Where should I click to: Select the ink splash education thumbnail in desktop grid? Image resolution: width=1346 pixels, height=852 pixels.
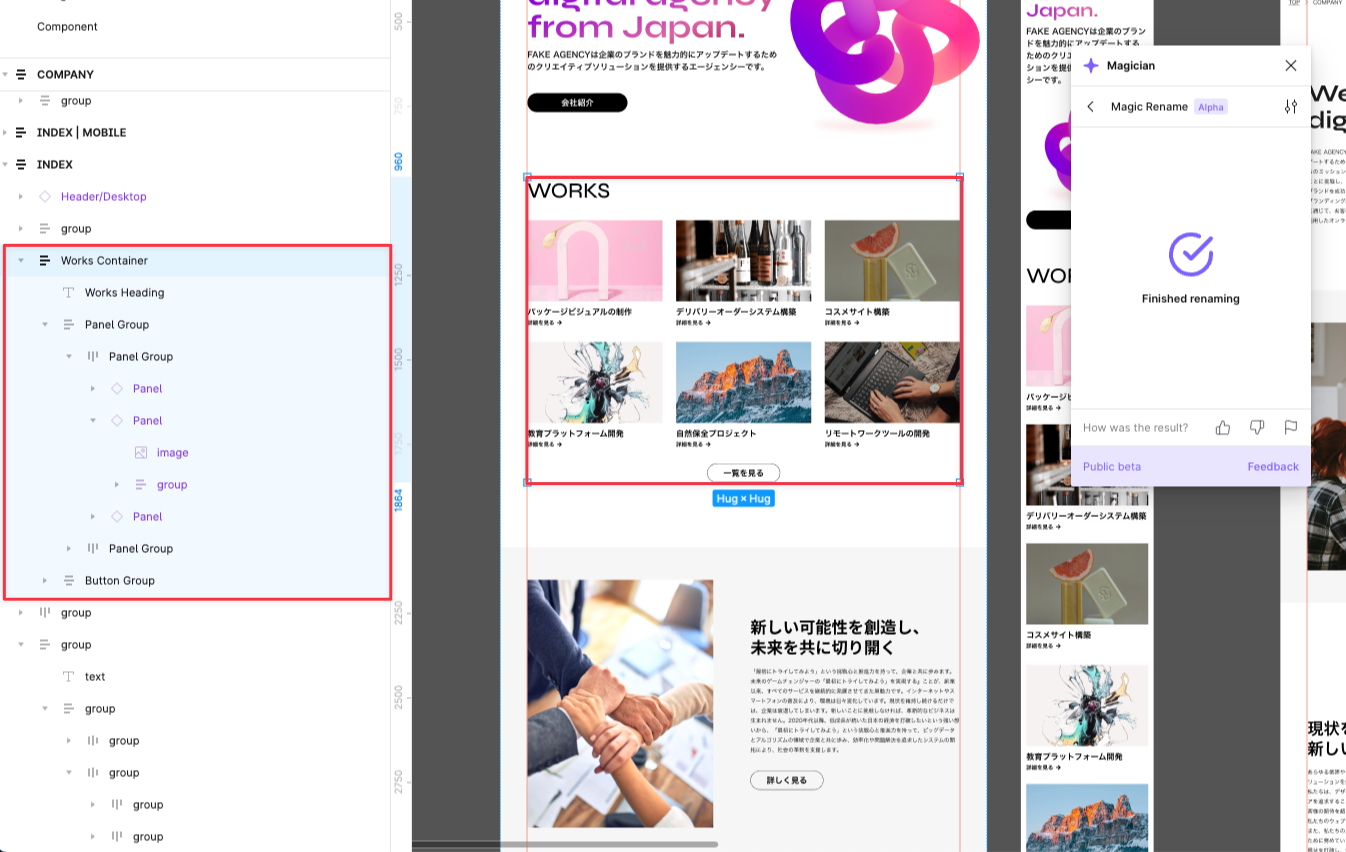point(595,382)
